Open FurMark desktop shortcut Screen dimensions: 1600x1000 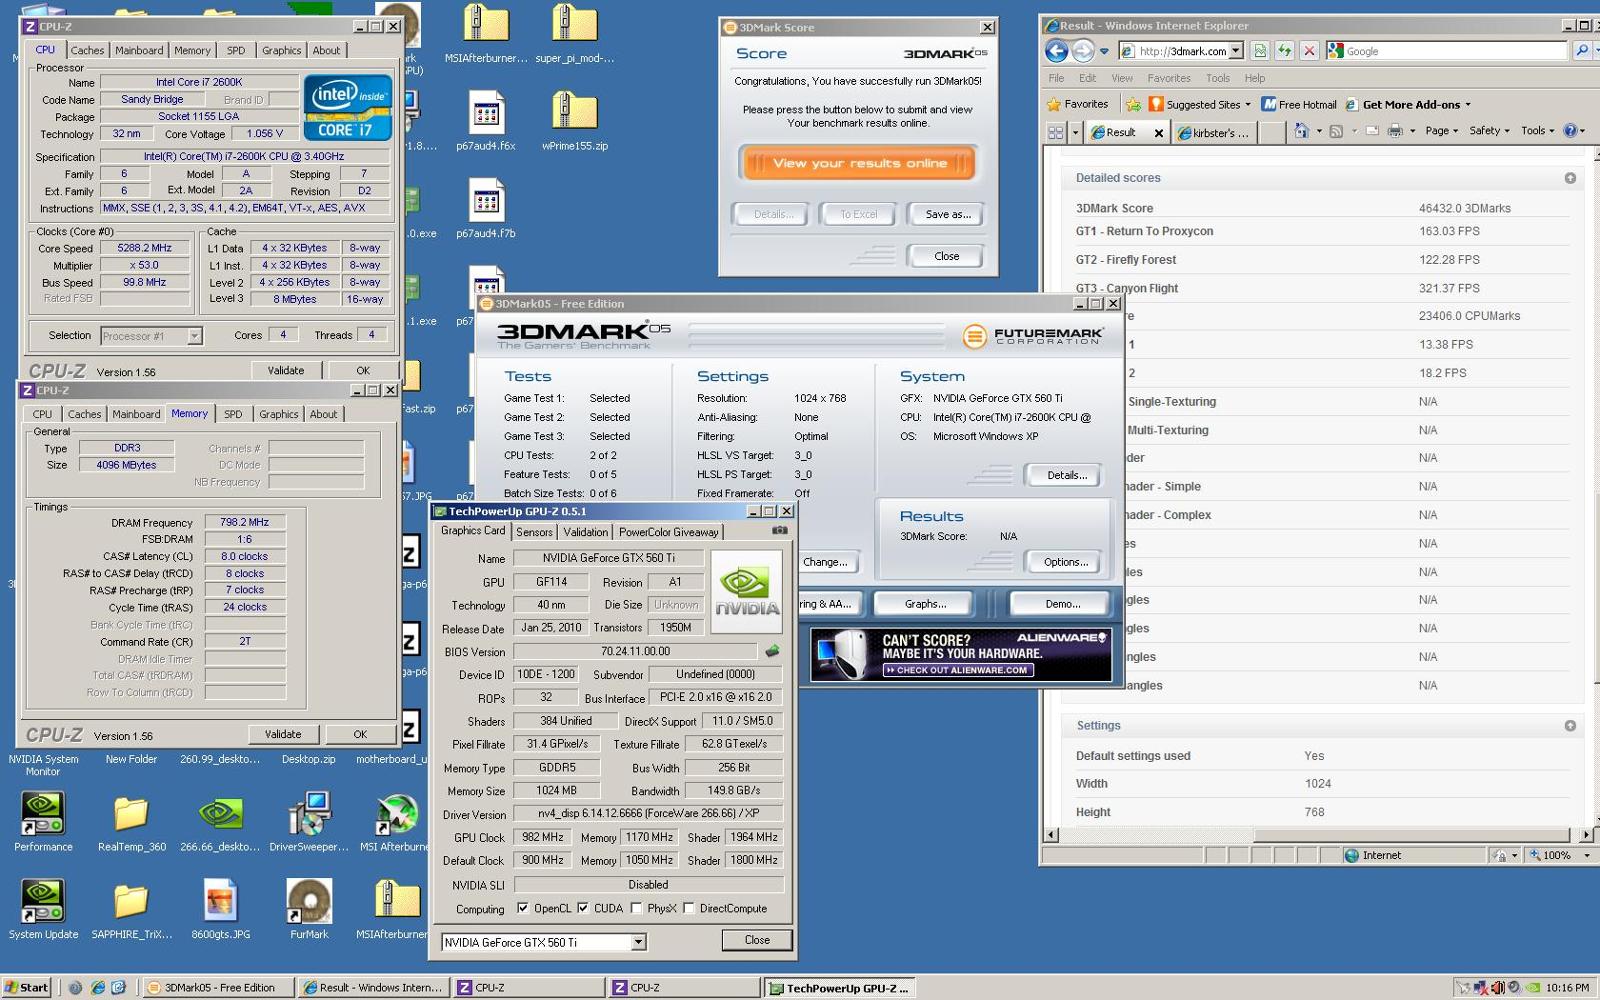309,908
